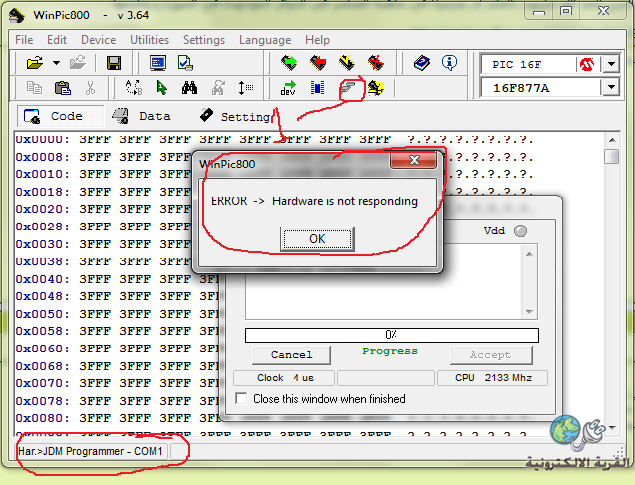The width and height of the screenshot is (635, 485).
Task: Open the File menu
Action: click(24, 40)
